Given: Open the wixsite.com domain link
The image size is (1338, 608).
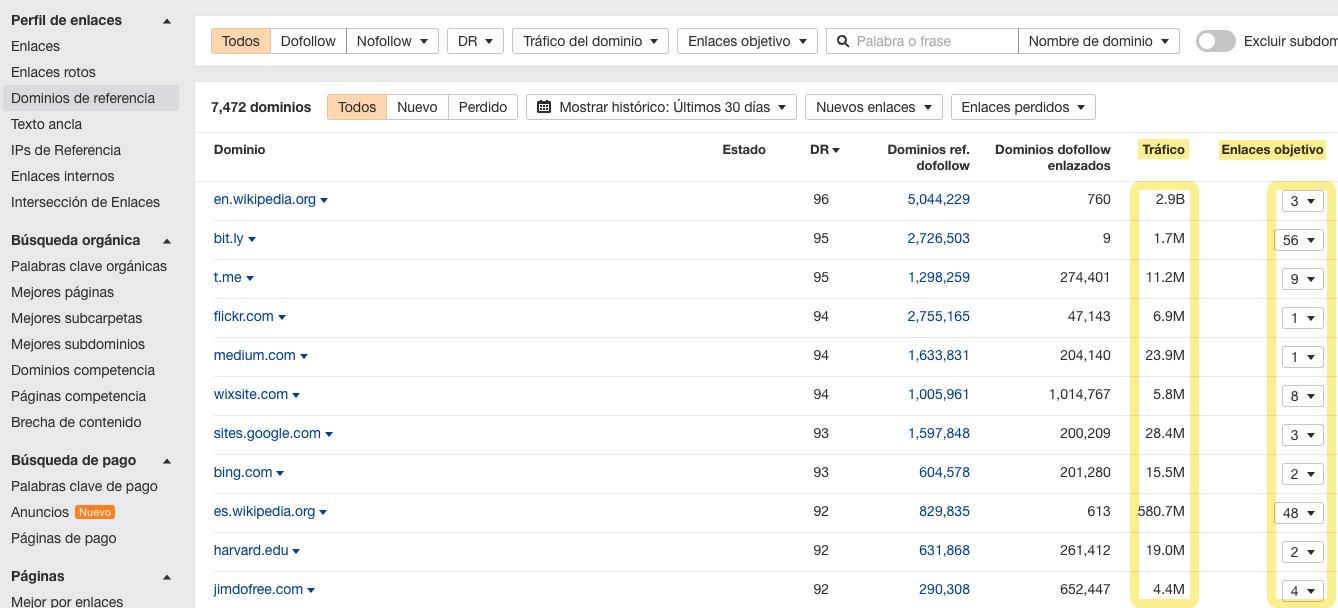Looking at the screenshot, I should click(251, 394).
